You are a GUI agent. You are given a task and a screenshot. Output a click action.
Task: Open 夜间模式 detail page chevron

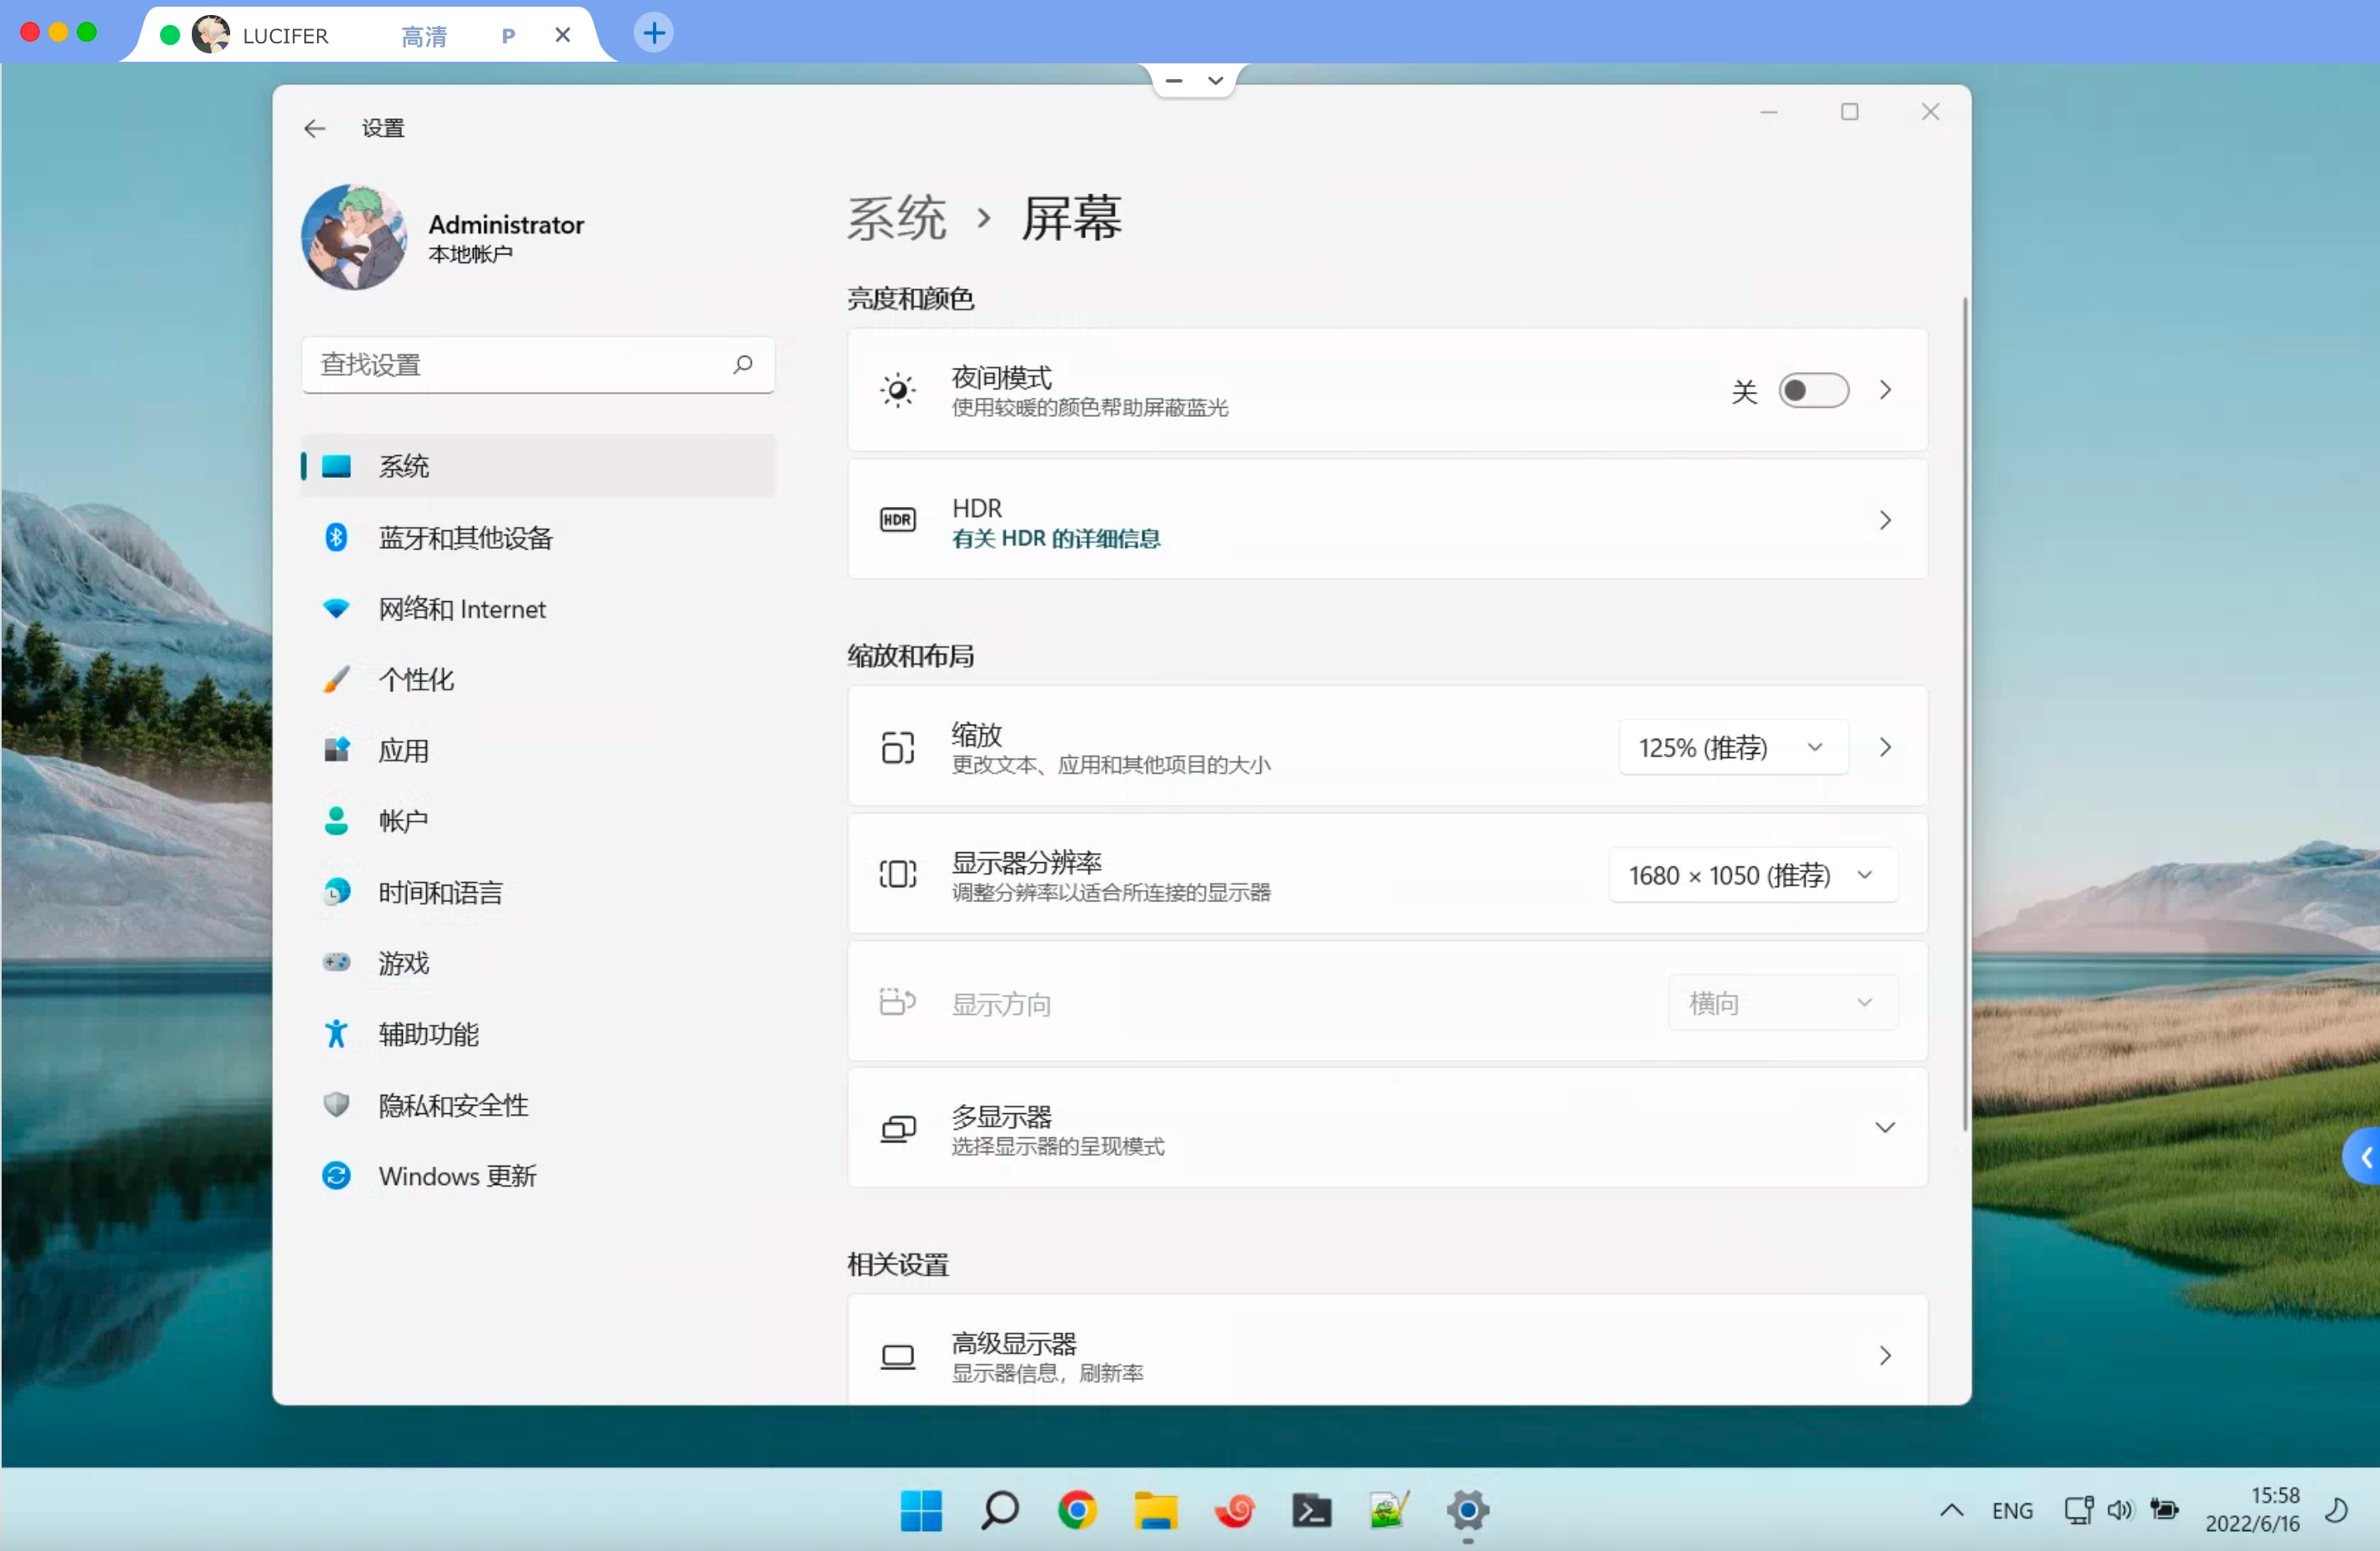pyautogui.click(x=1885, y=391)
